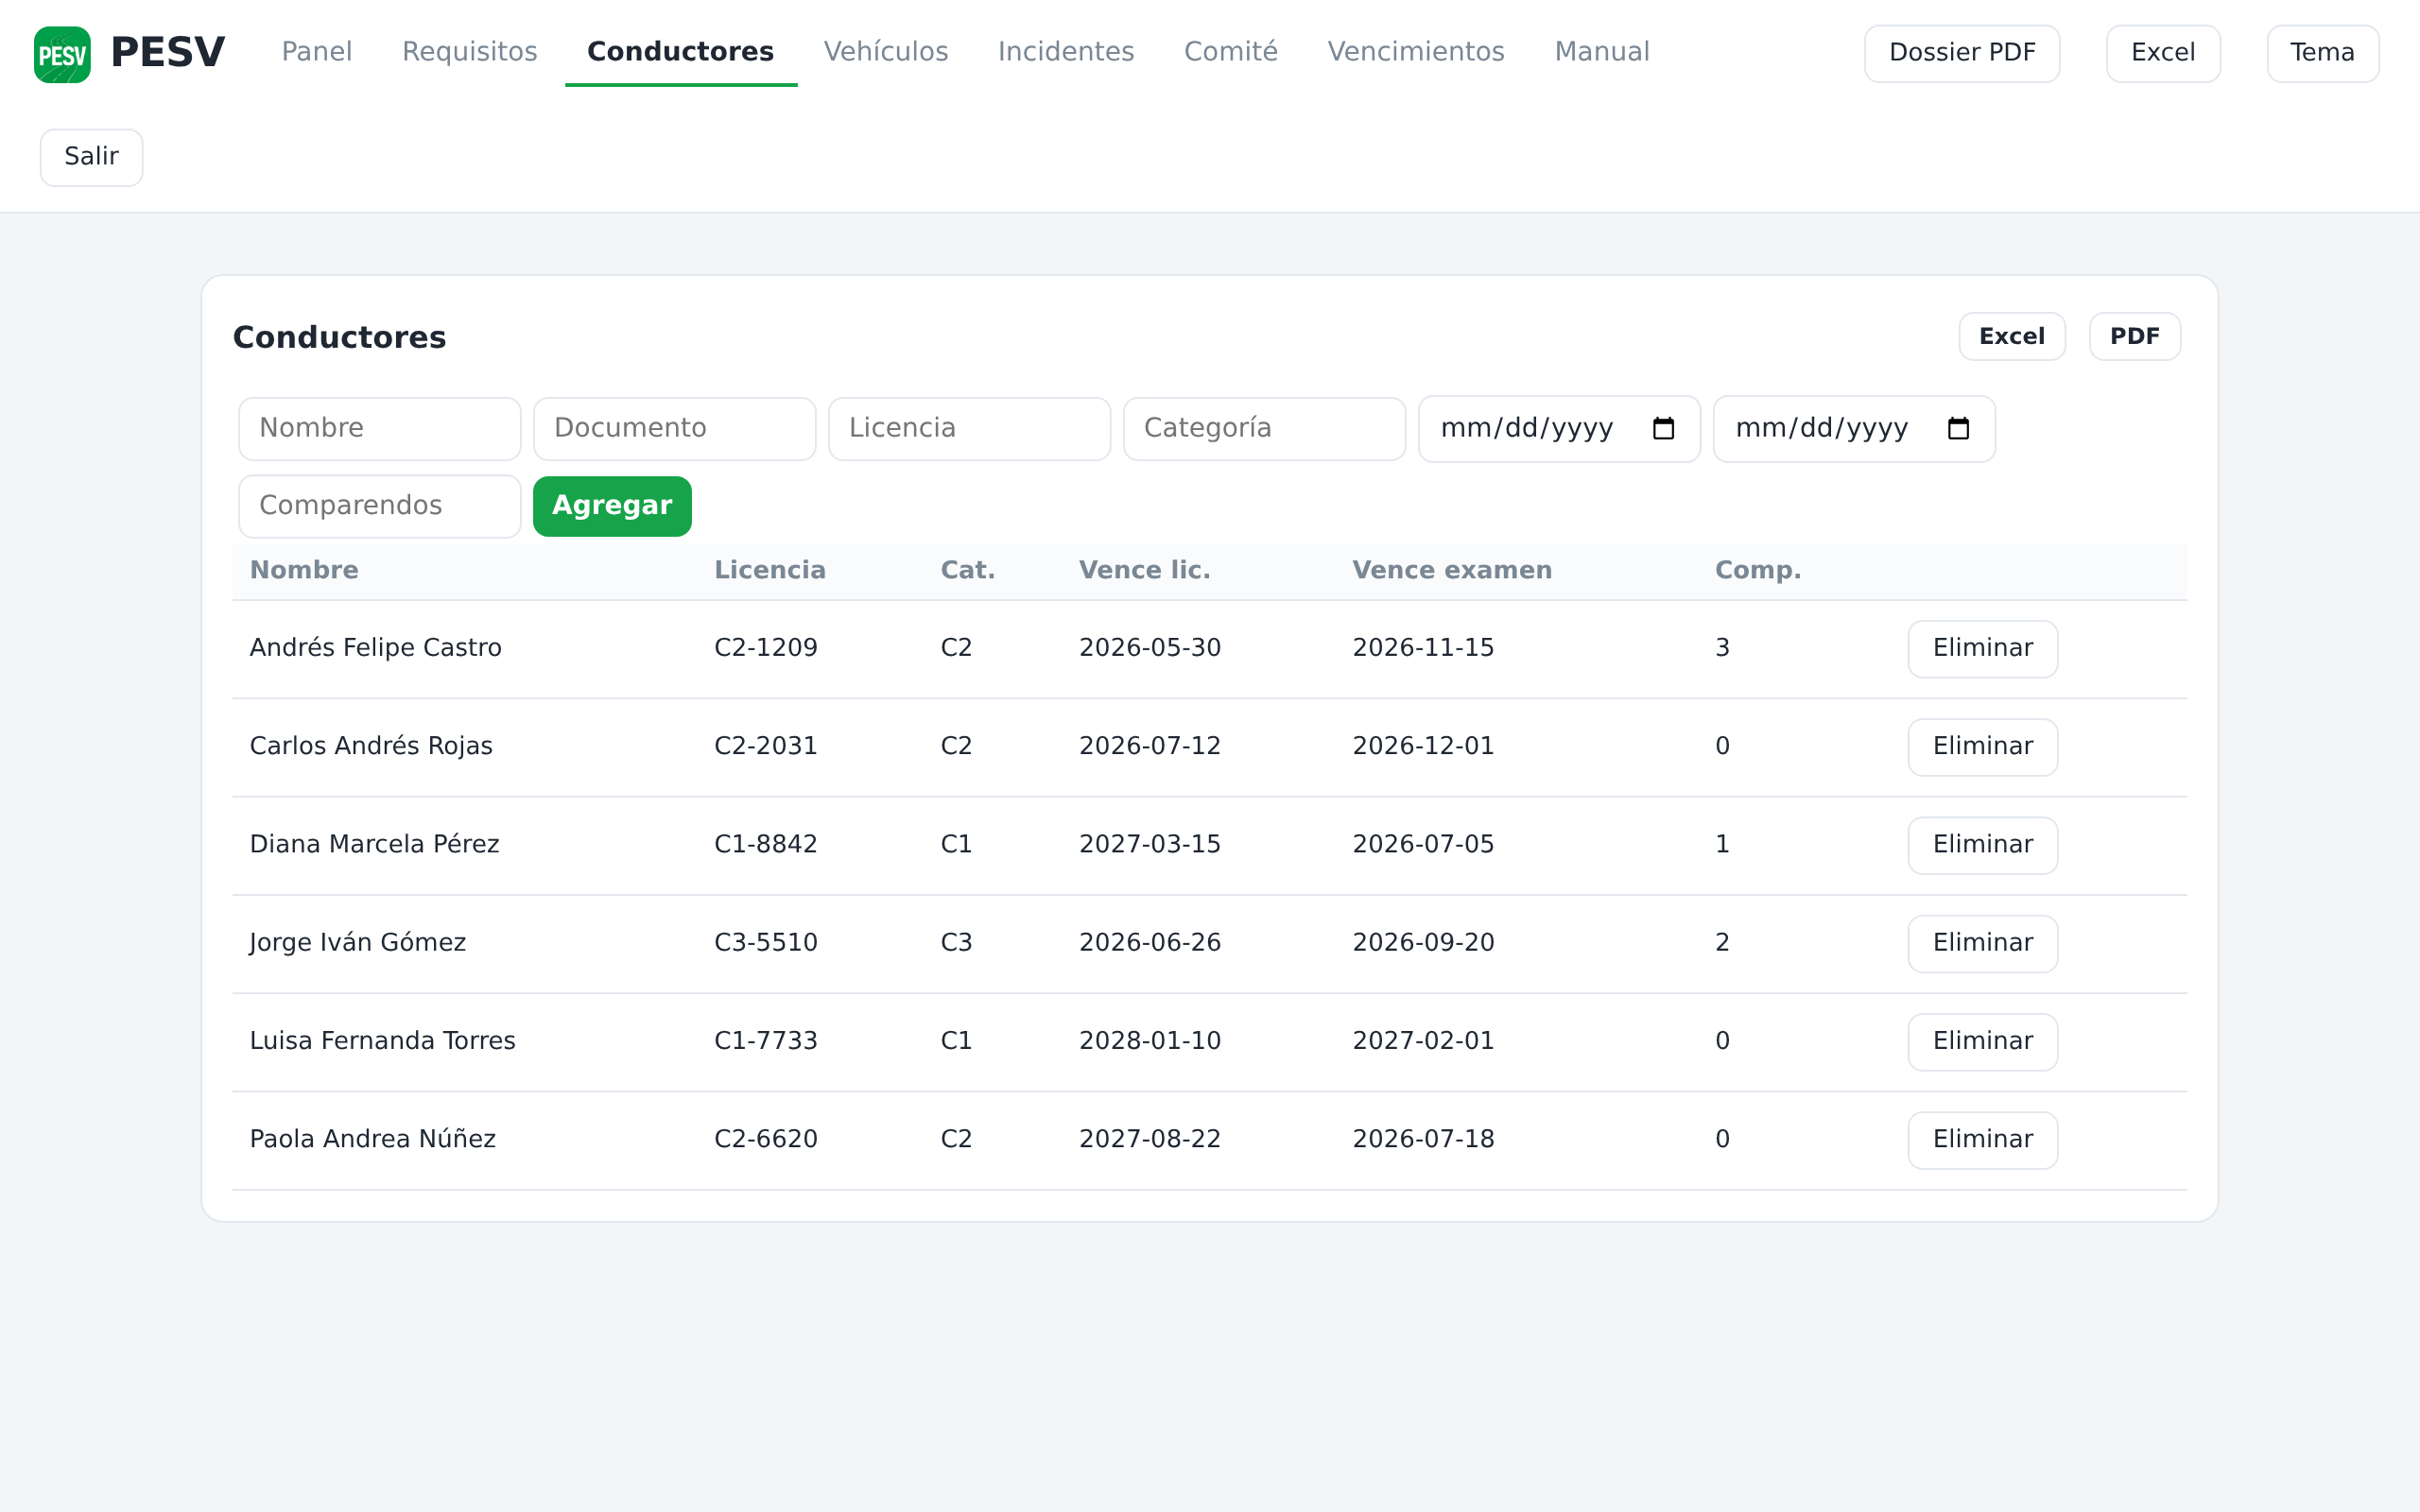Toggle the Tema theme button

pos(2321,53)
